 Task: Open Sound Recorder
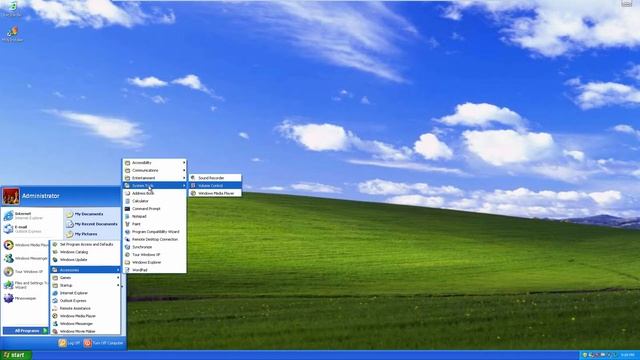(x=215, y=178)
